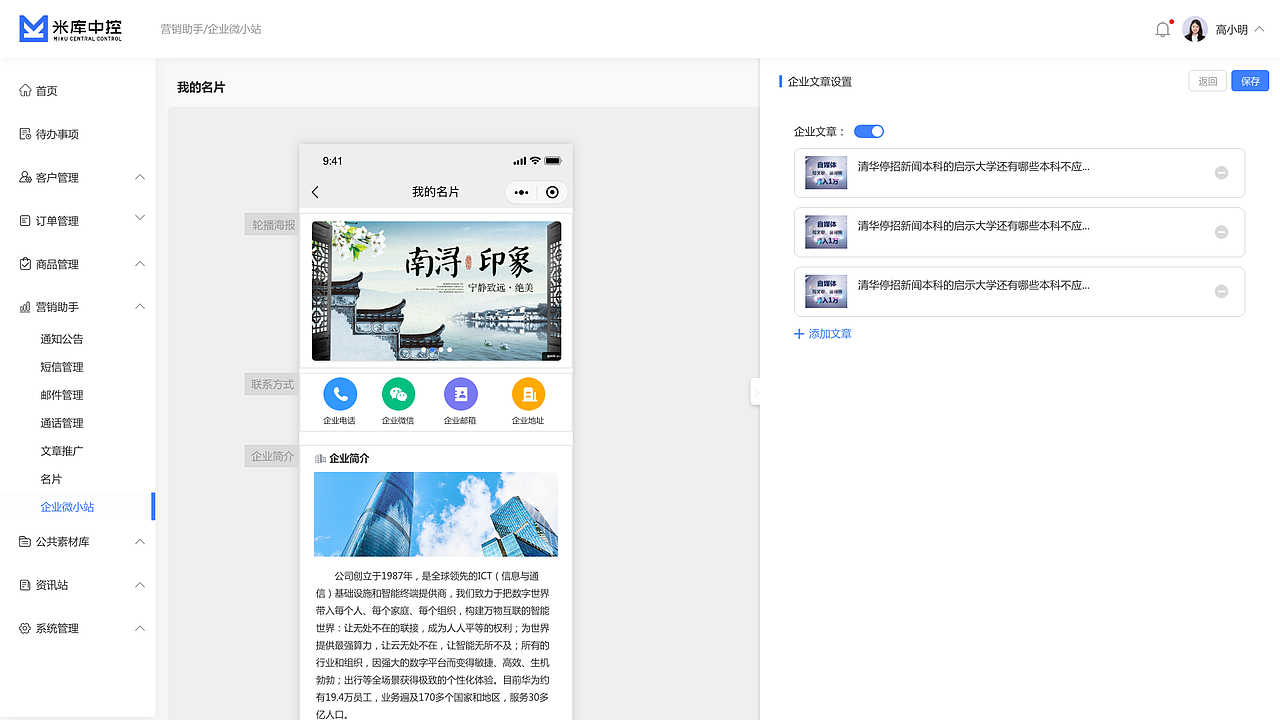Open 通话管理 submenu item

(62, 423)
